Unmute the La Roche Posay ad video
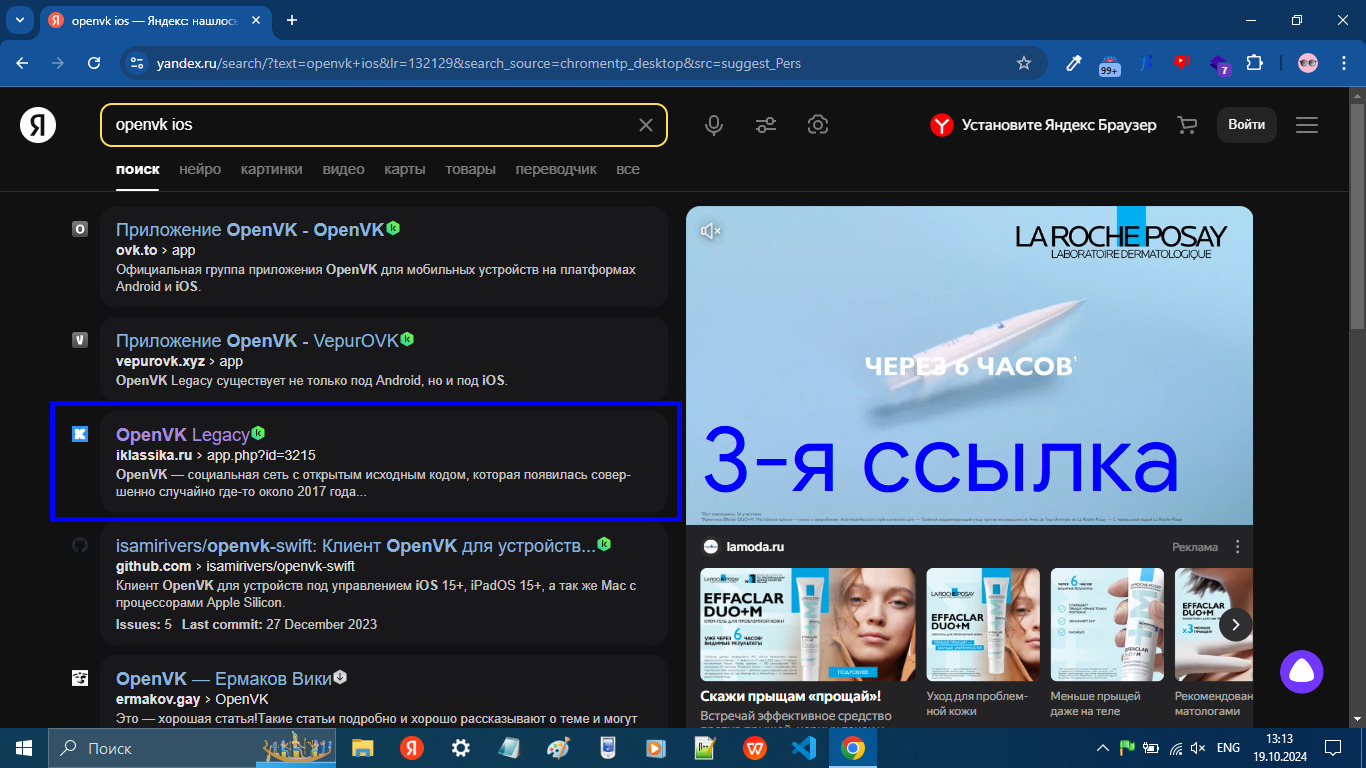The height and width of the screenshot is (768, 1366). coord(711,231)
